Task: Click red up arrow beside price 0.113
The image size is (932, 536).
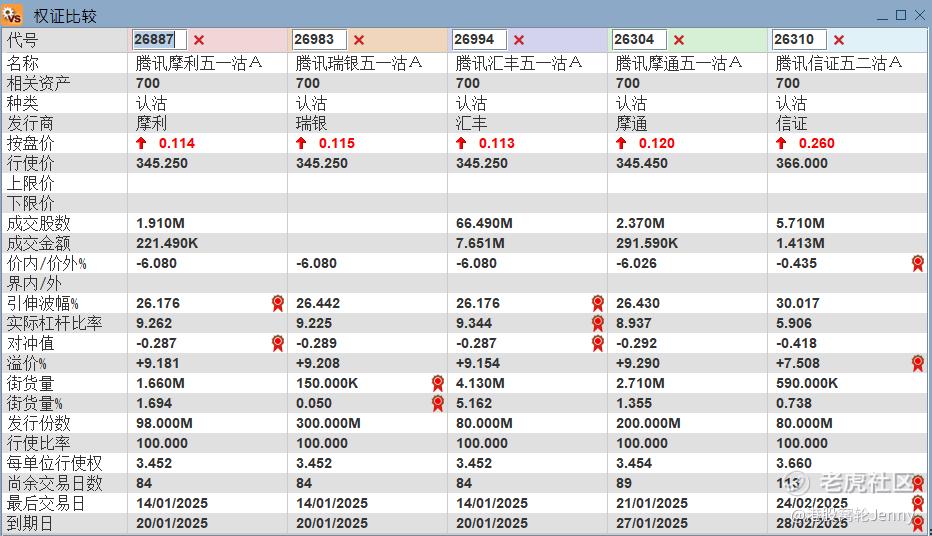Action: (461, 143)
